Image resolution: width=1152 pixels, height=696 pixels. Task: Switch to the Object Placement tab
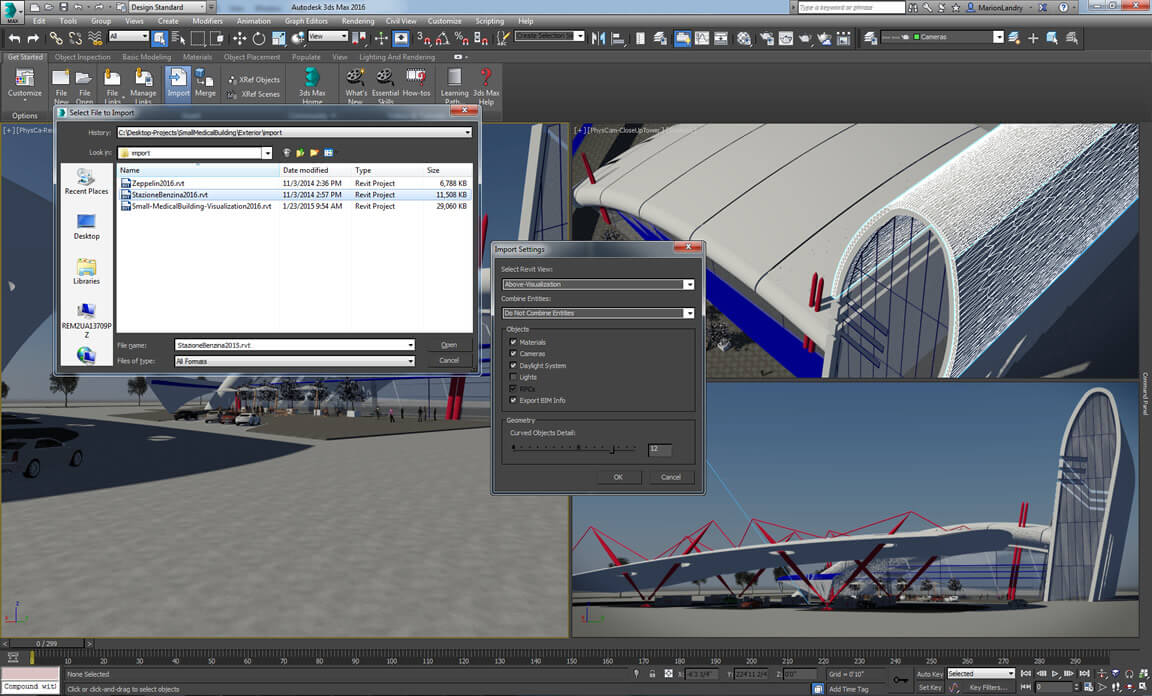252,57
